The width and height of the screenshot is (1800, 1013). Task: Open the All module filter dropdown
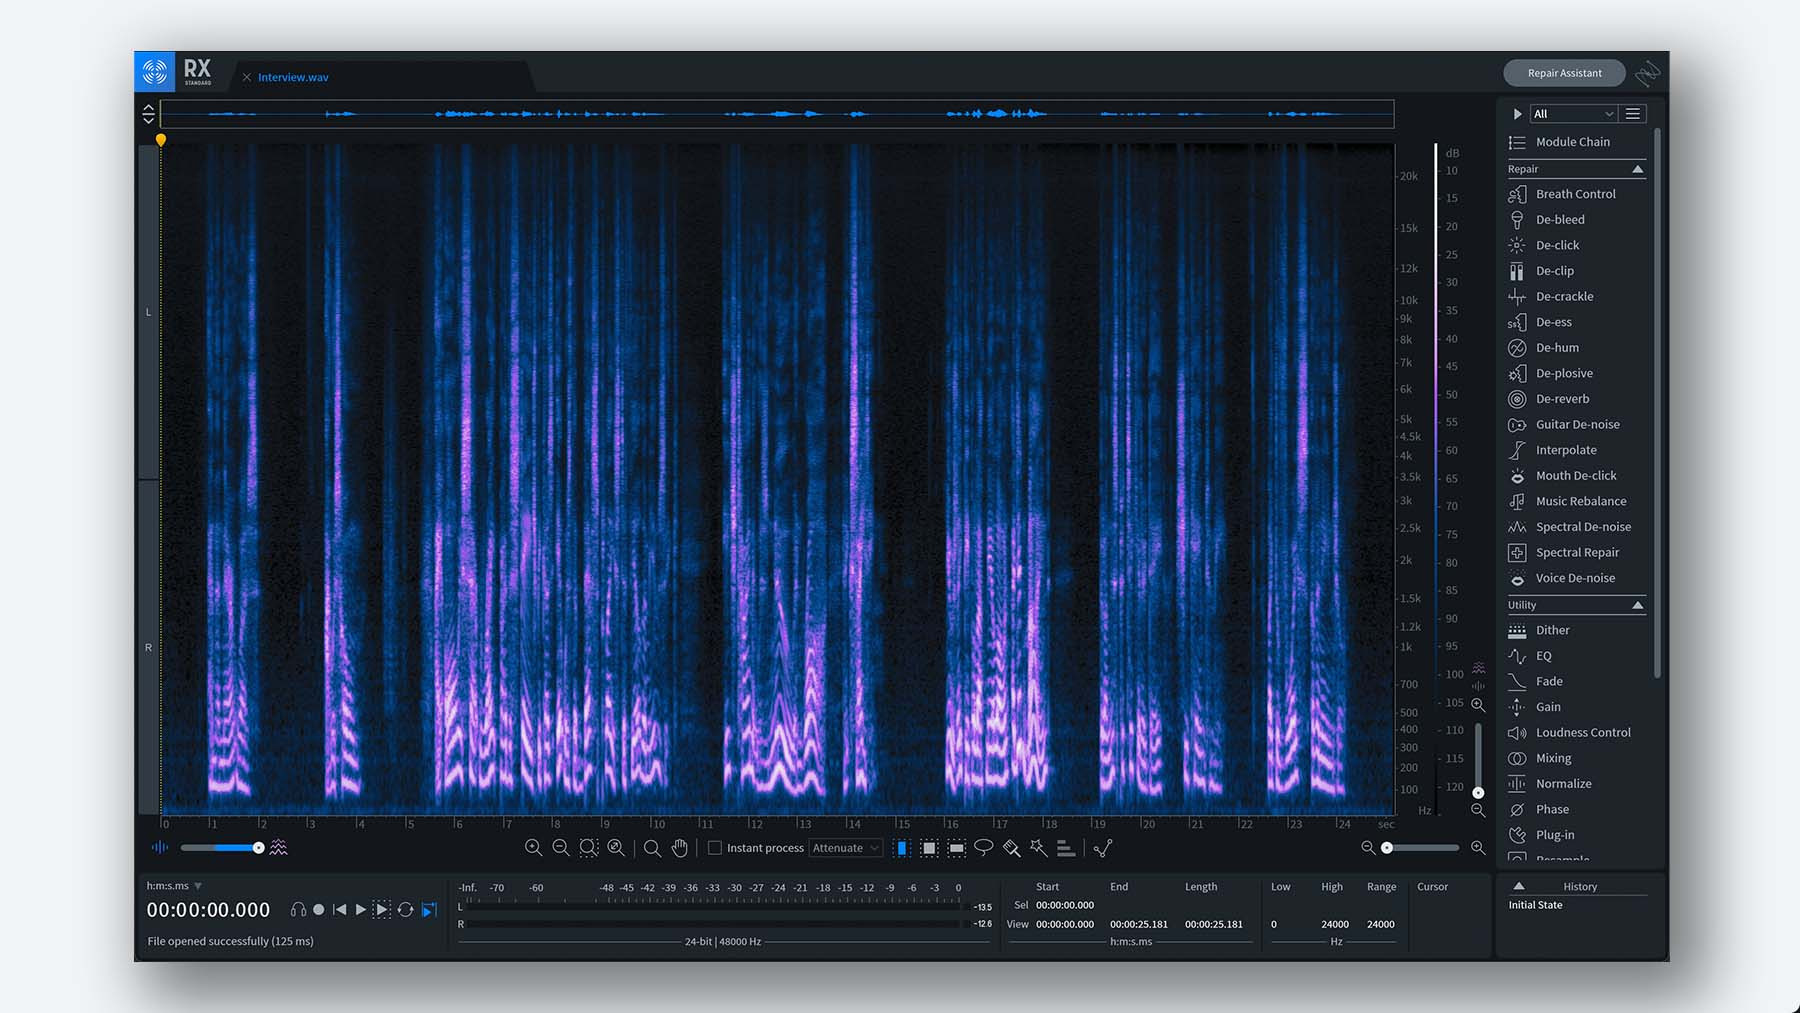1573,114
